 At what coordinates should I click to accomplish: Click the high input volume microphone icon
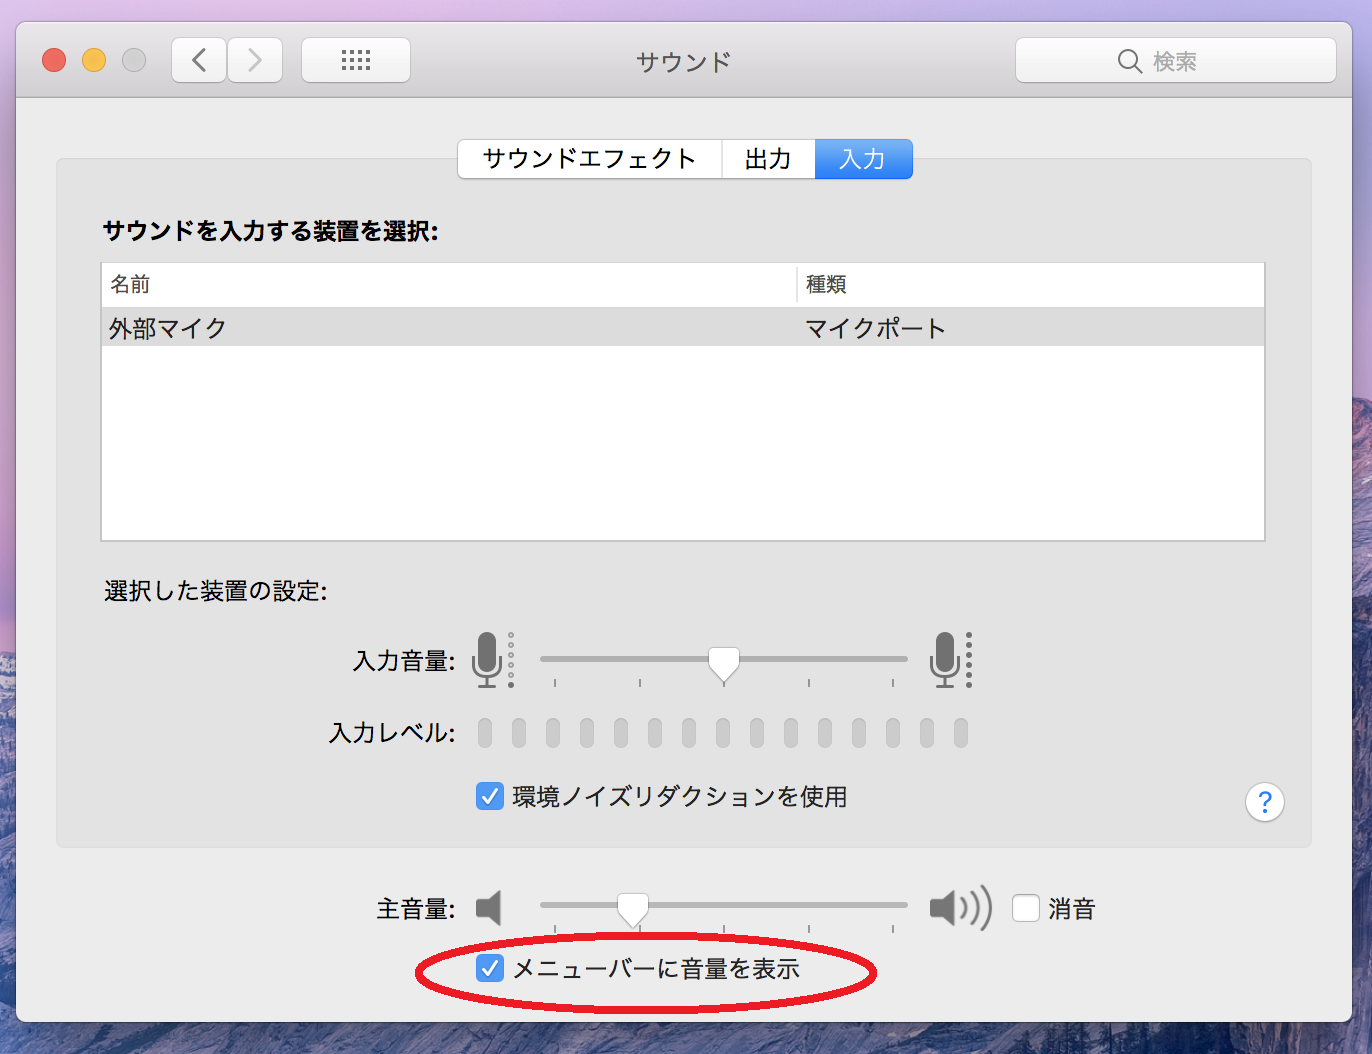pos(950,659)
